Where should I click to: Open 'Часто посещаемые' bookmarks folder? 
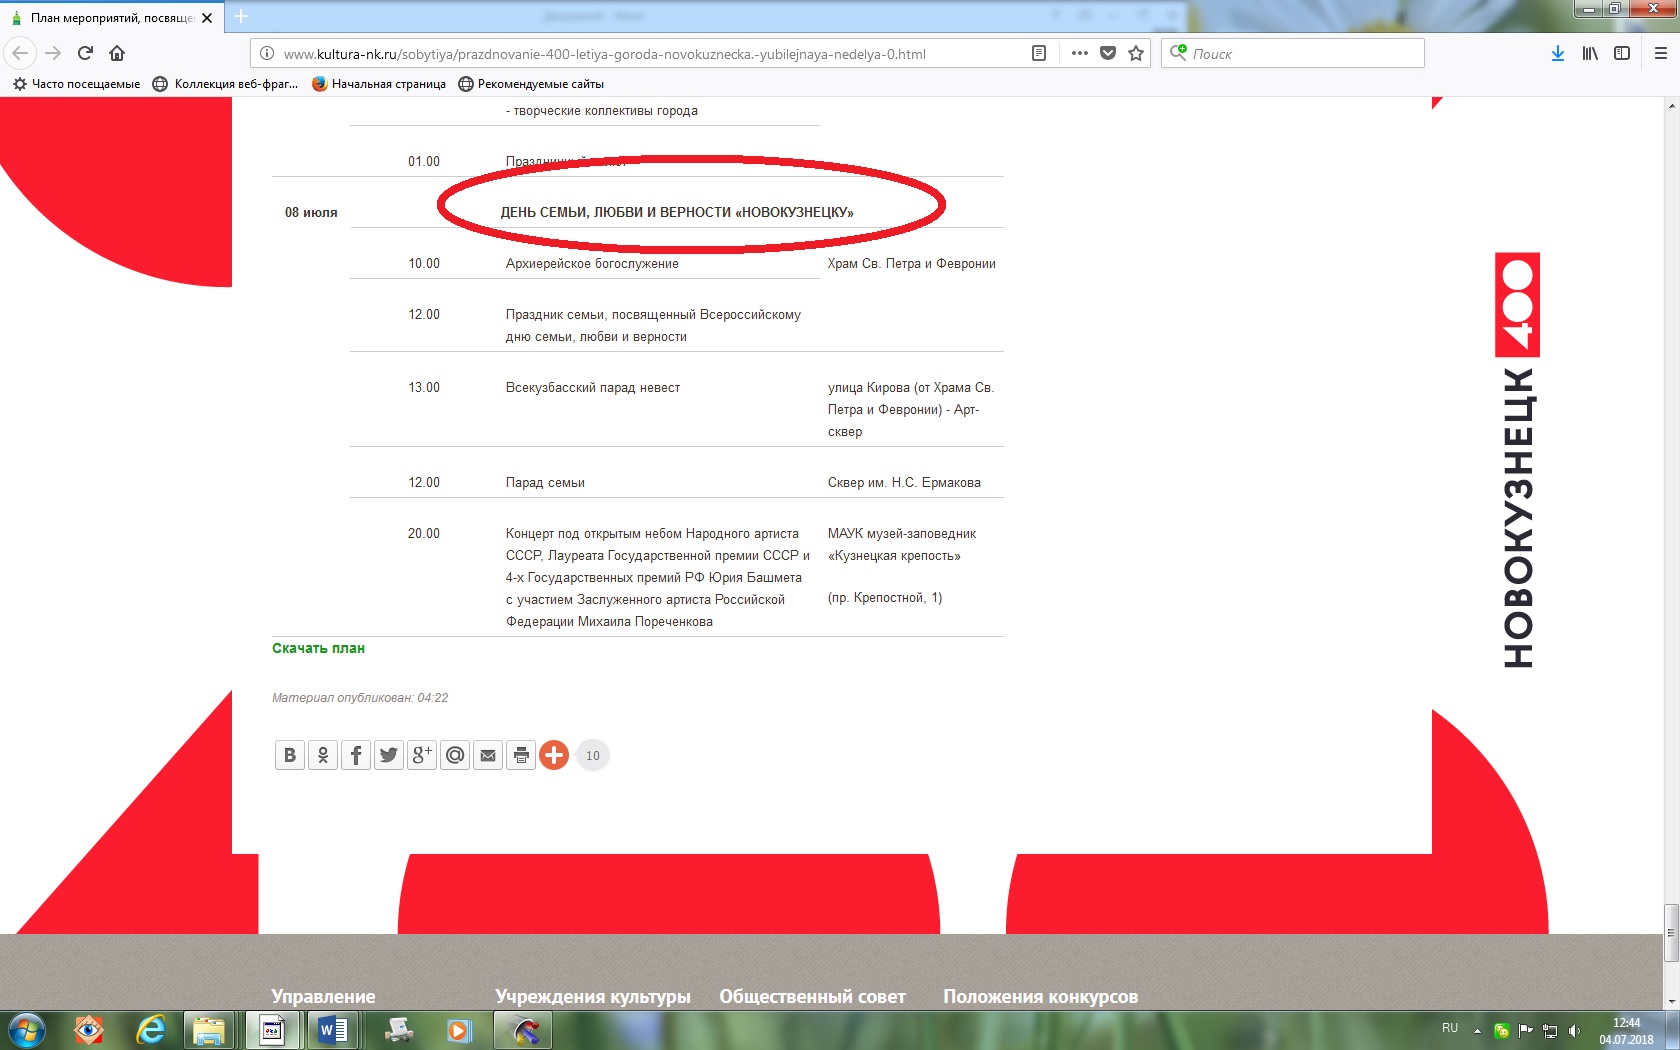click(77, 84)
